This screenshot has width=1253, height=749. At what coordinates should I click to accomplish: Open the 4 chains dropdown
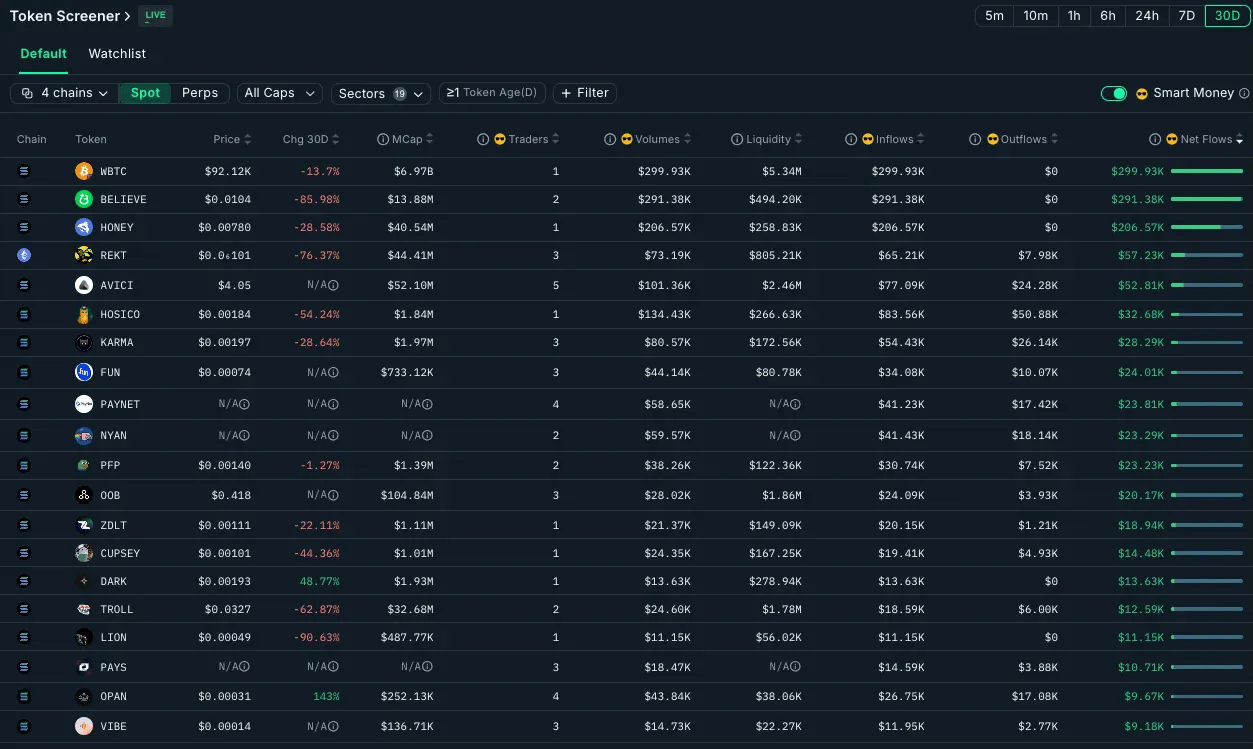(x=65, y=93)
